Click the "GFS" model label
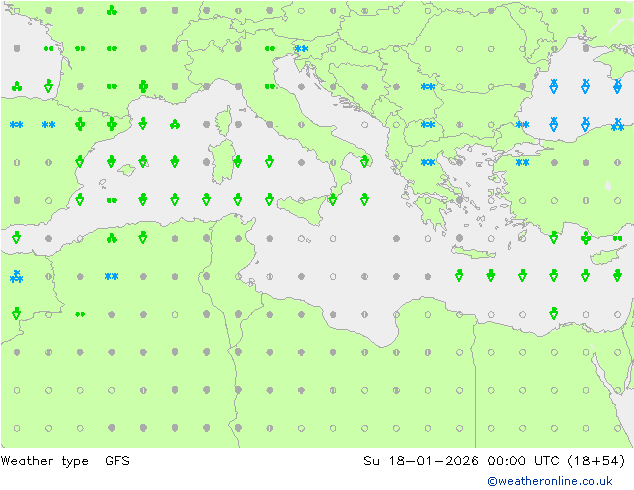This screenshot has height=490, width=634. [x=117, y=460]
